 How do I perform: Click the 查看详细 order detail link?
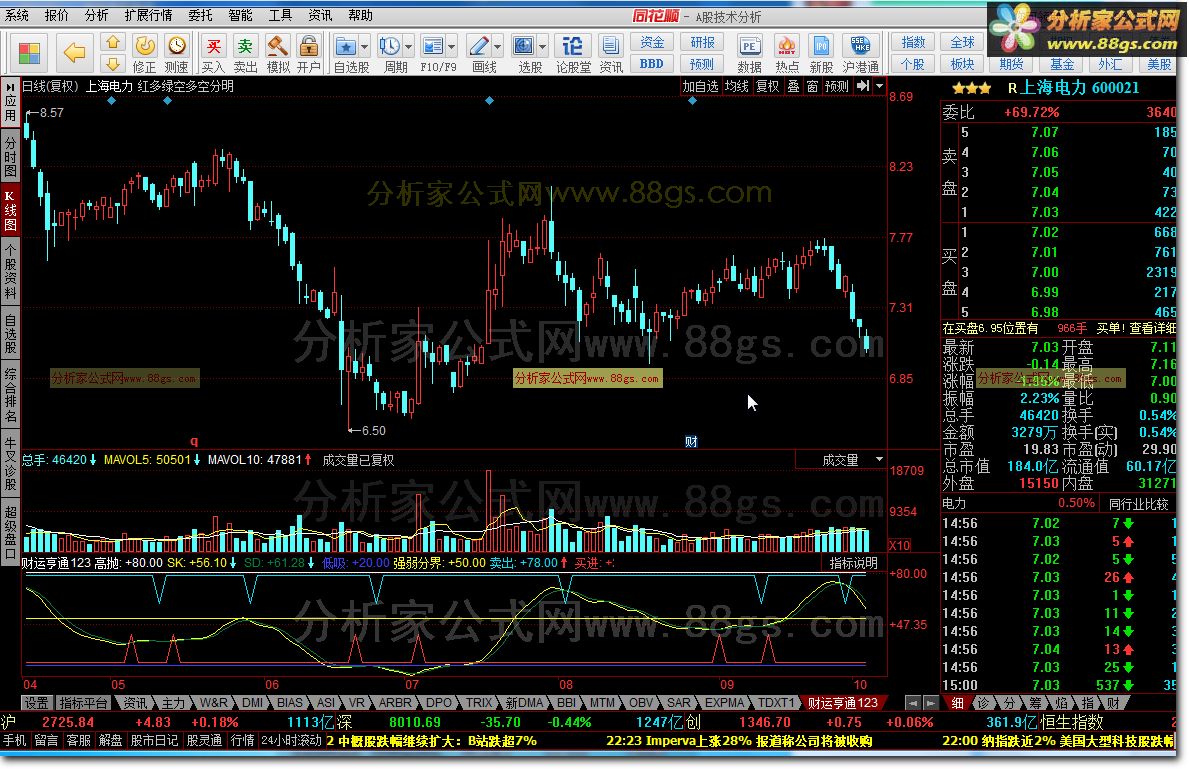pos(1153,328)
